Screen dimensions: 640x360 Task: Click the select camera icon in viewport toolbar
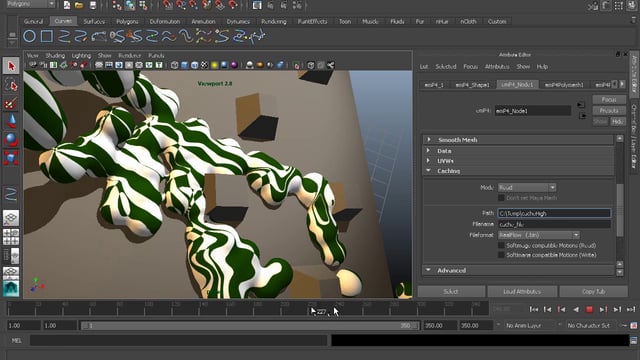(33, 65)
